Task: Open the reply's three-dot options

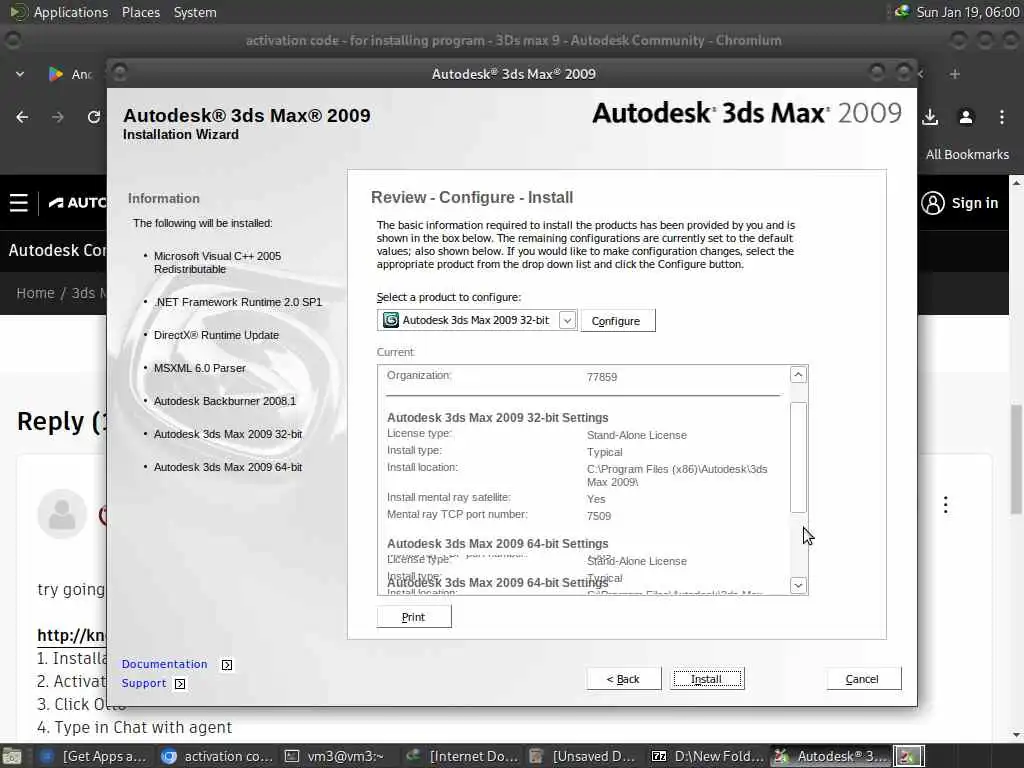Action: pyautogui.click(x=946, y=504)
